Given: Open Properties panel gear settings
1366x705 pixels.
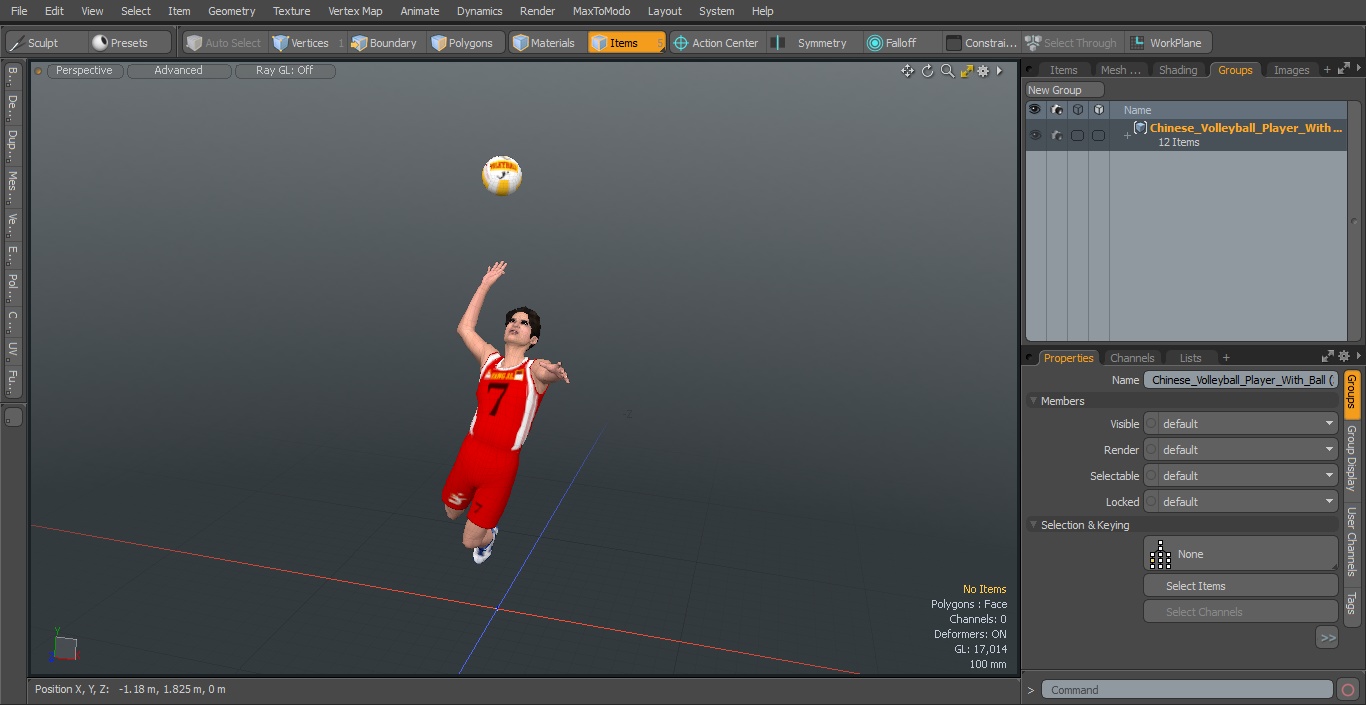Looking at the screenshot, I should [x=1344, y=357].
